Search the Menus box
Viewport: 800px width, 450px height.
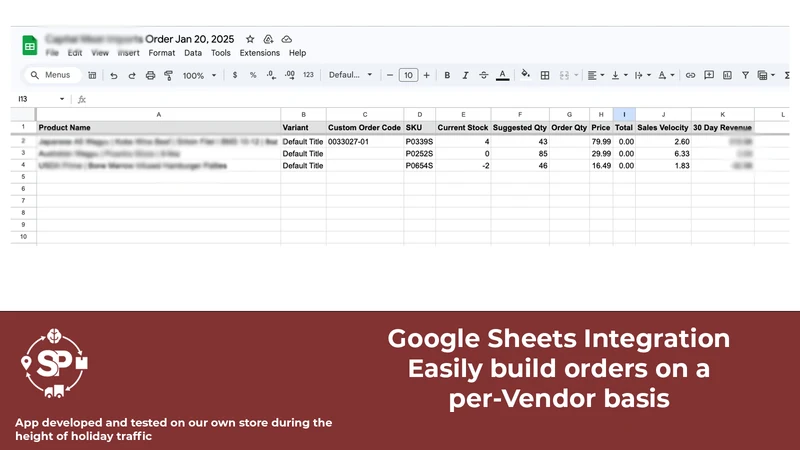pos(52,75)
